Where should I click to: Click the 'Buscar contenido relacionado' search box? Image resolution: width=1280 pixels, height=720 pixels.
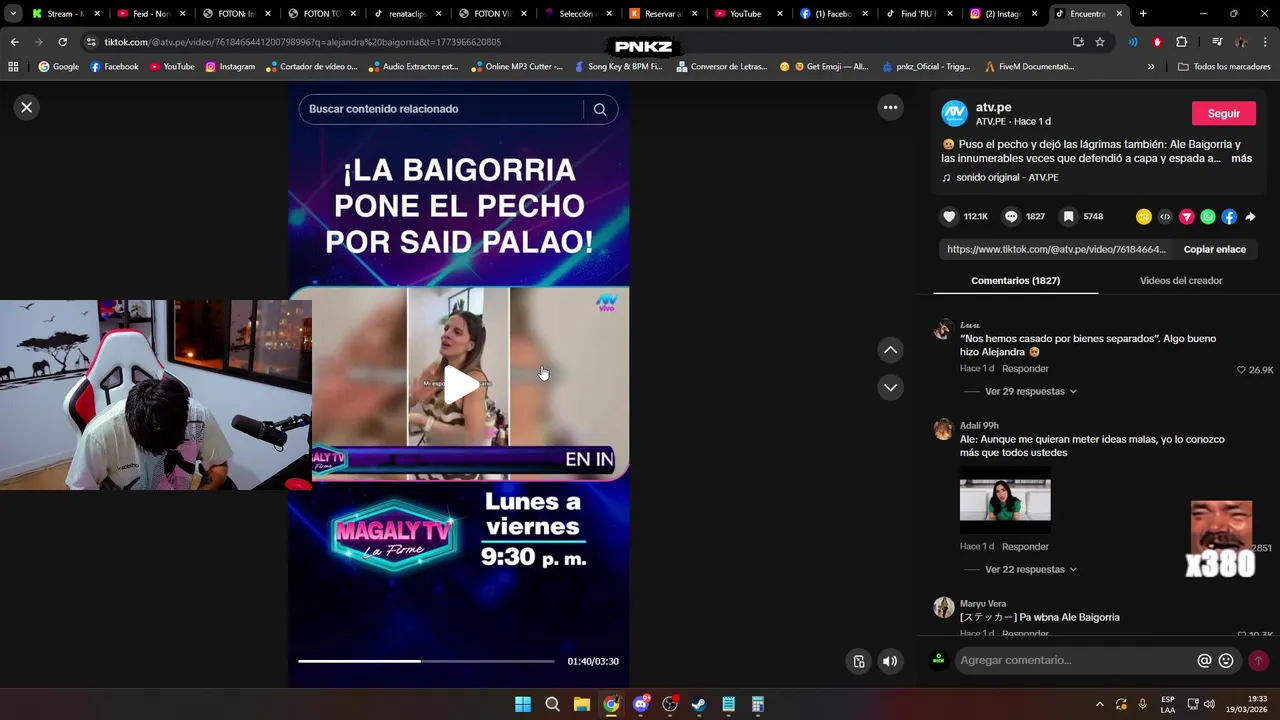[440, 109]
